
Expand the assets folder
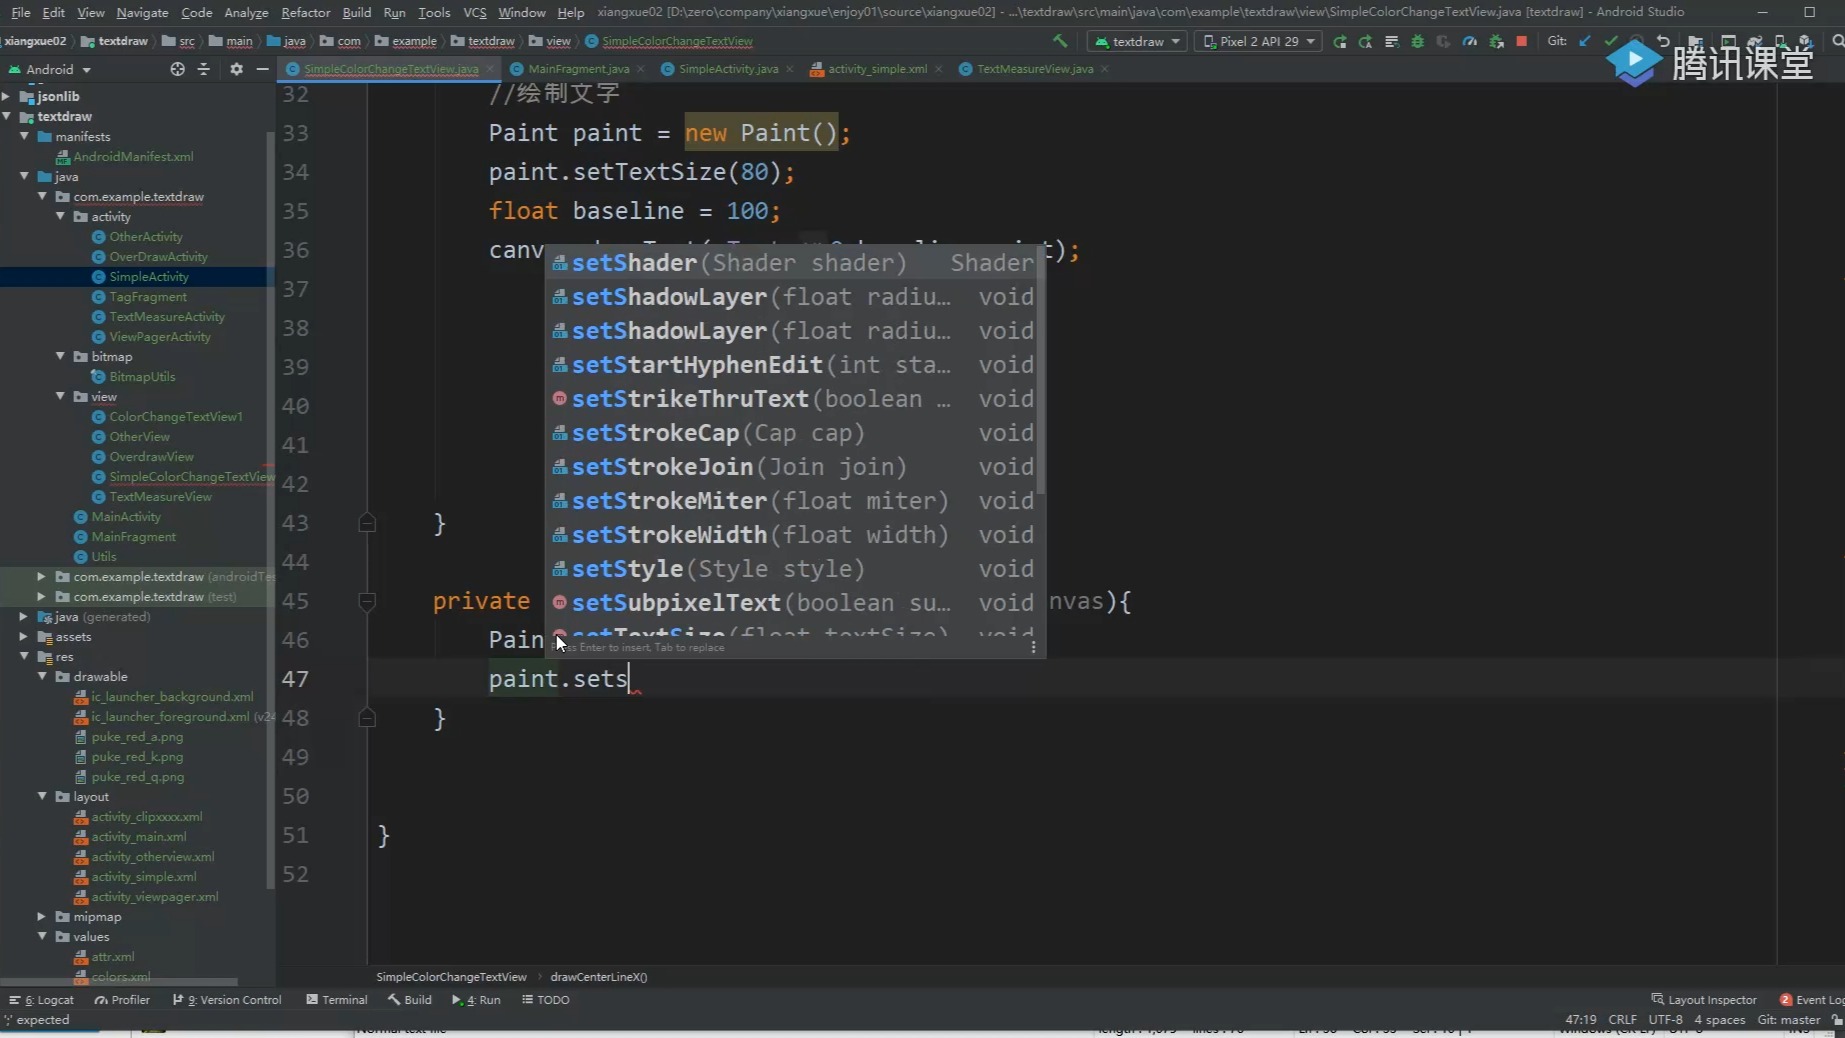[x=24, y=636]
